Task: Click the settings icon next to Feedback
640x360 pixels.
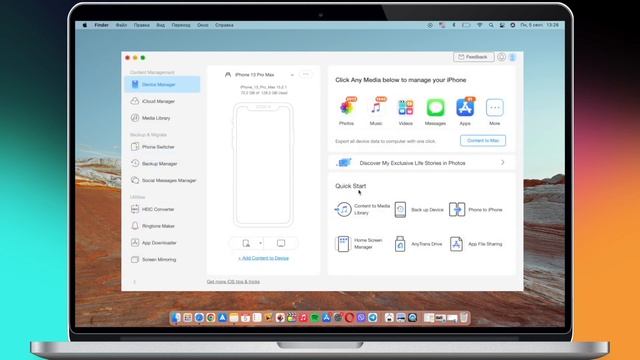Action: point(501,57)
